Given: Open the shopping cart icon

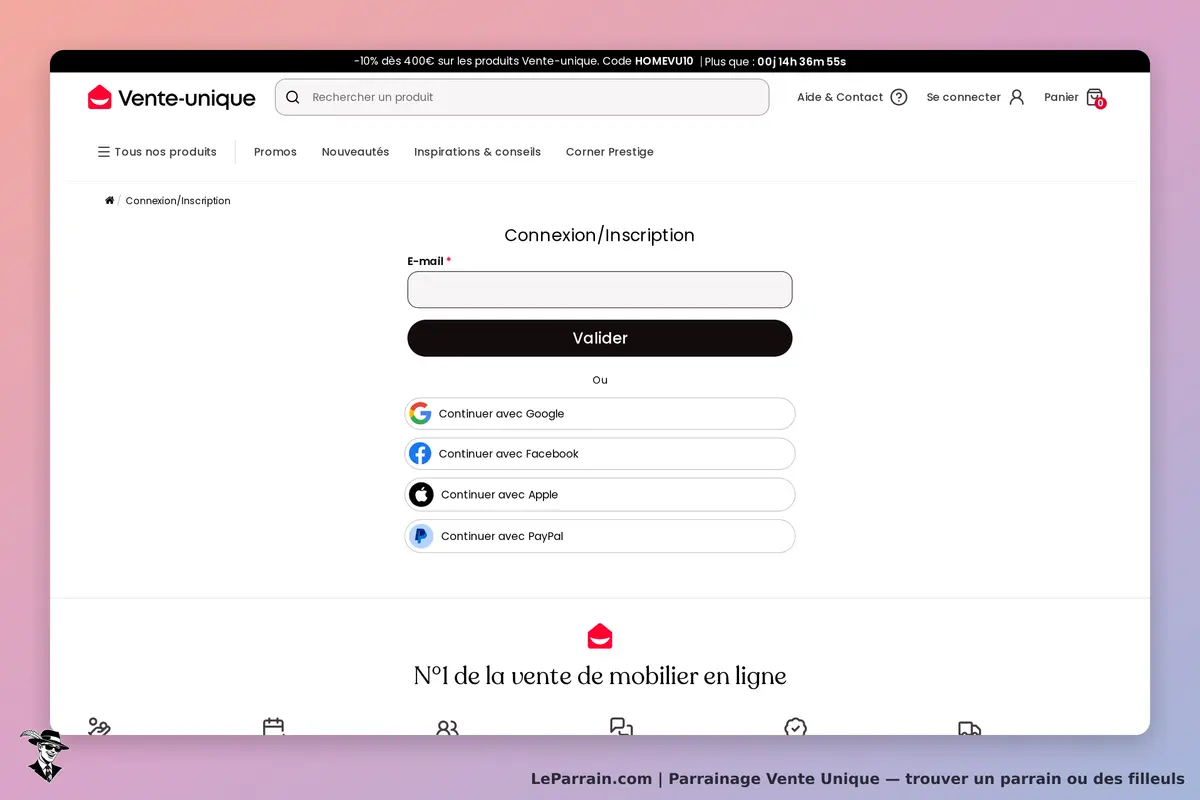Looking at the screenshot, I should (x=1094, y=97).
